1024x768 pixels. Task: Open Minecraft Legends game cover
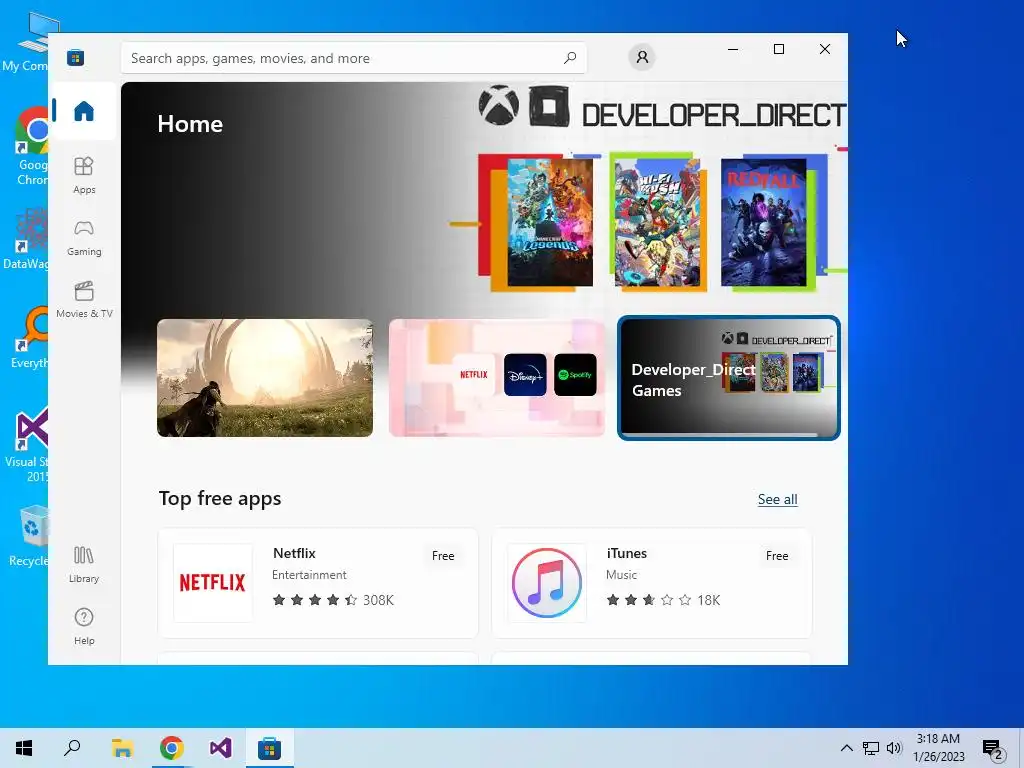click(x=550, y=223)
